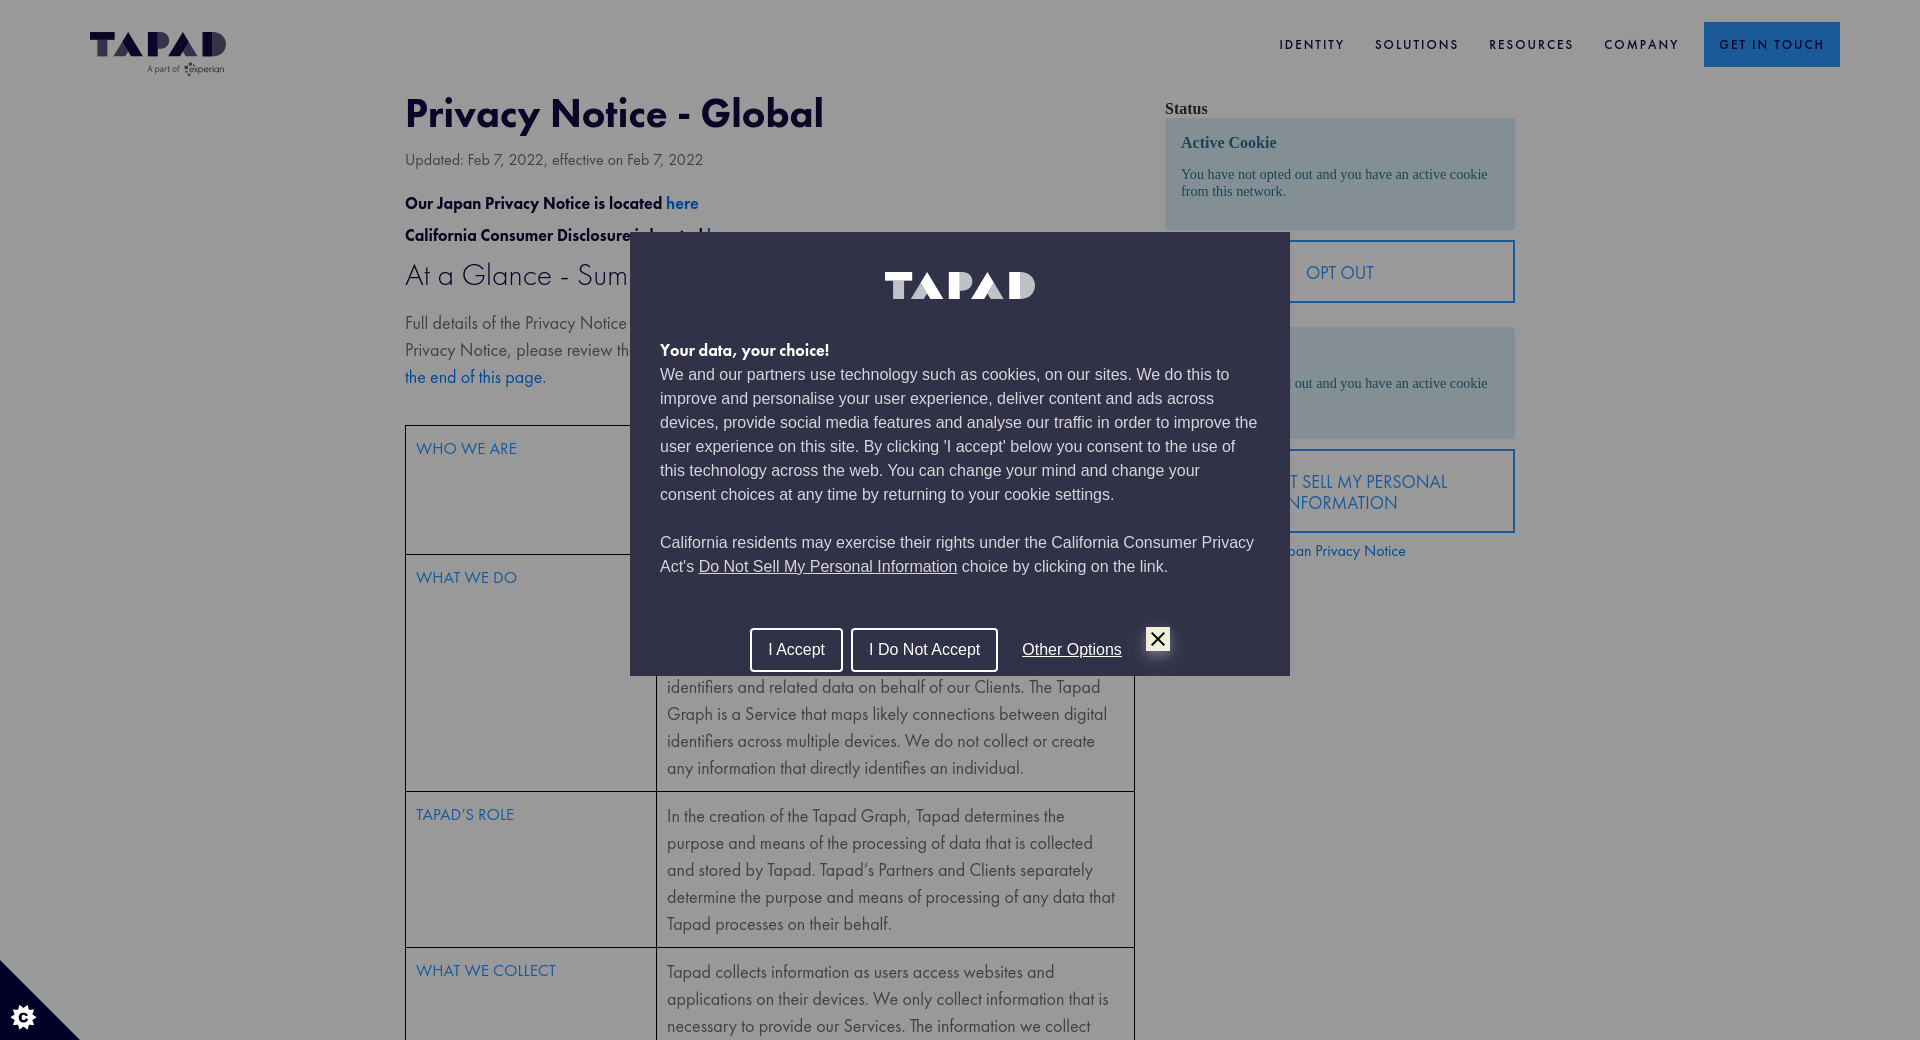Image resolution: width=1920 pixels, height=1040 pixels.
Task: Select the WHO WE ARE table heading
Action: [x=466, y=449]
